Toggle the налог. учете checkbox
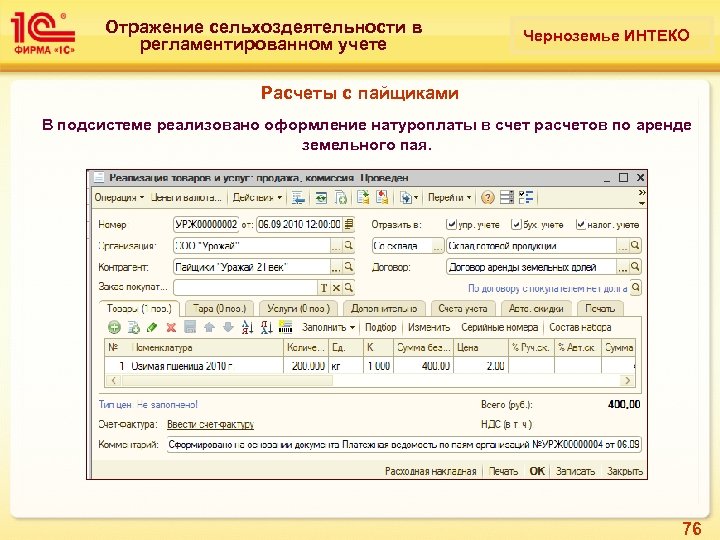The width and height of the screenshot is (720, 540). (x=580, y=225)
